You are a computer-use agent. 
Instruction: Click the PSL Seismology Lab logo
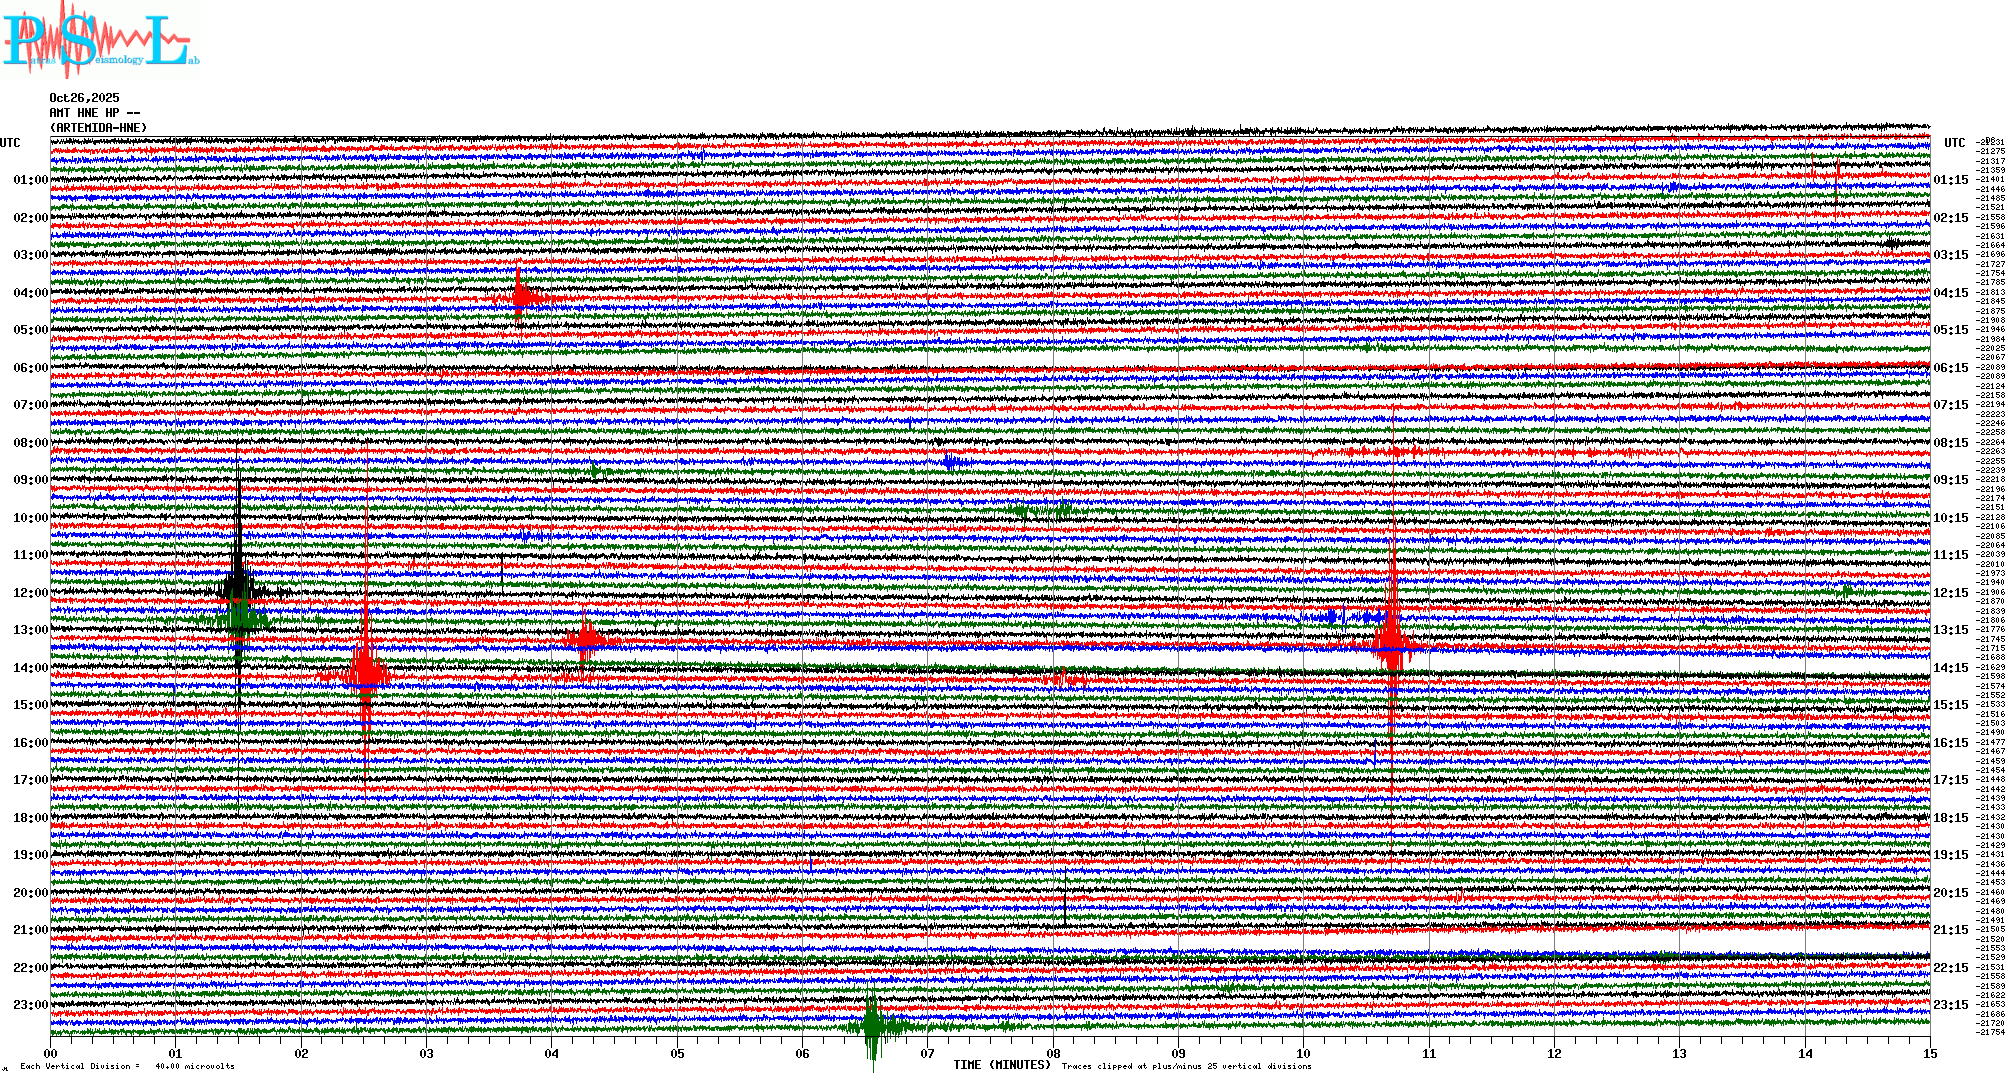tap(100, 40)
